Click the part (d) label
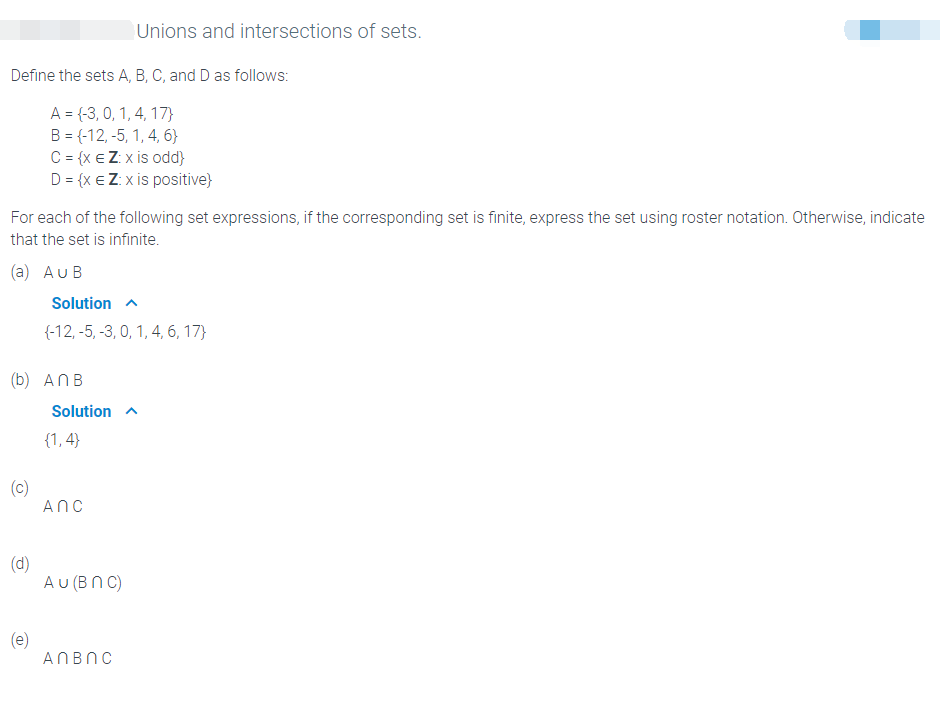948x701 pixels. (19, 563)
